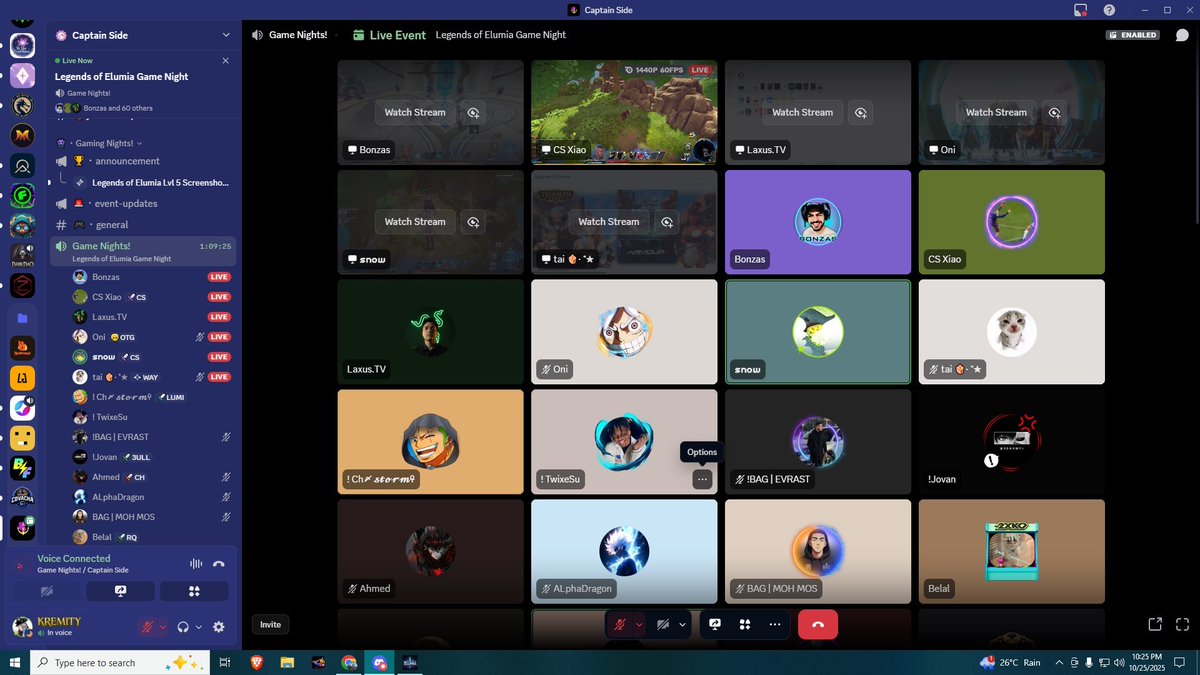This screenshot has width=1200, height=675.
Task: Turn on camera in the bottom call bar
Action: coord(663,624)
